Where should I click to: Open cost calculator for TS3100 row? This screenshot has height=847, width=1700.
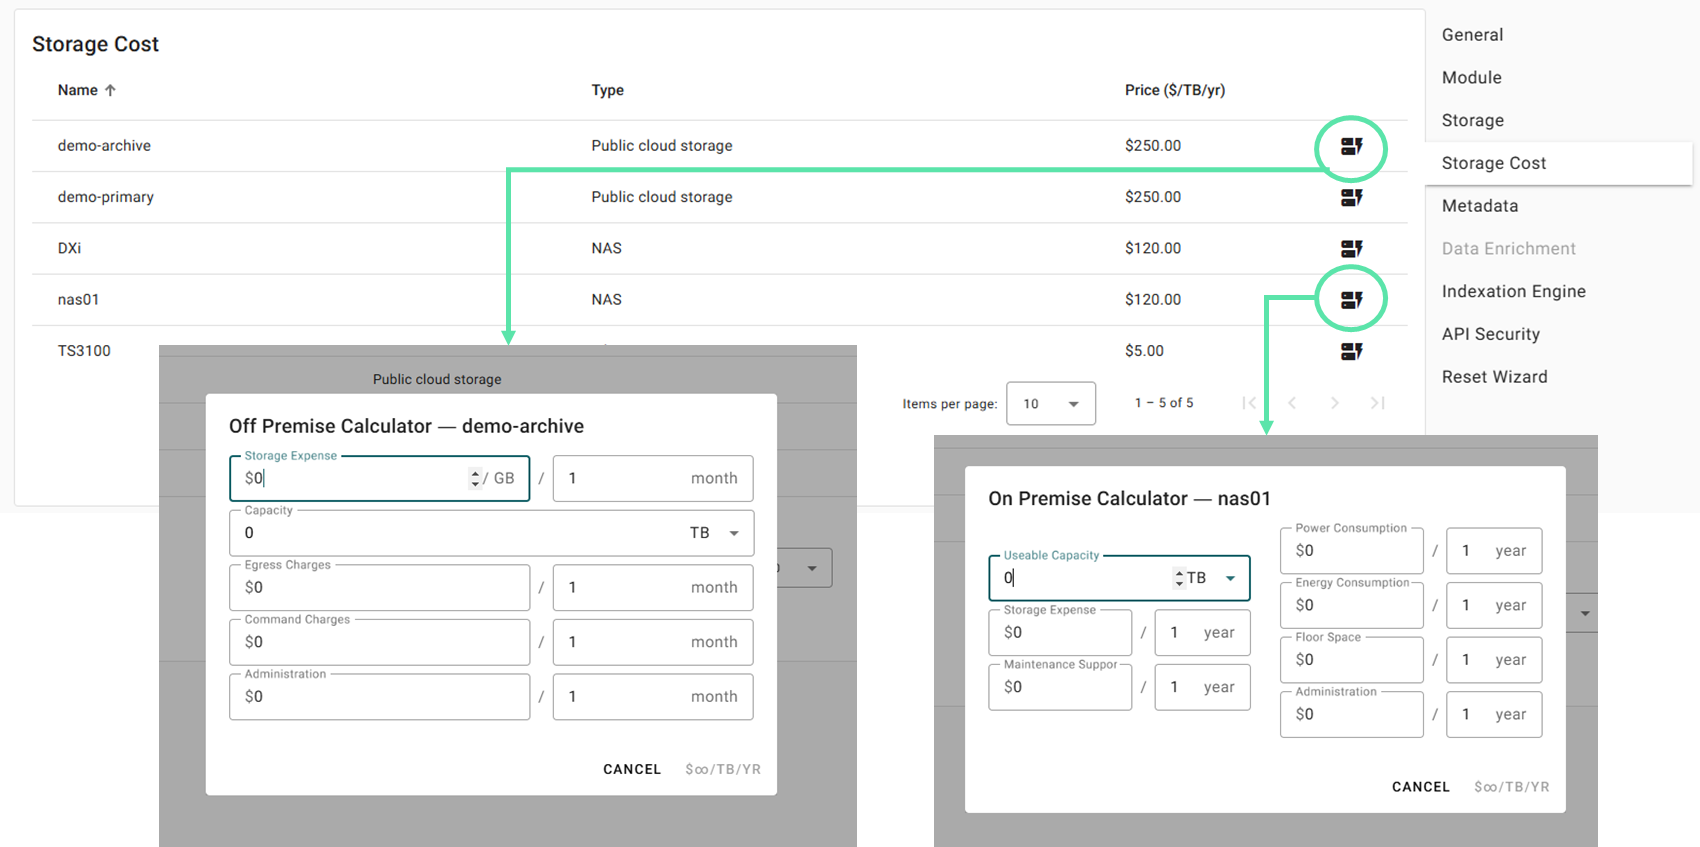click(x=1351, y=351)
